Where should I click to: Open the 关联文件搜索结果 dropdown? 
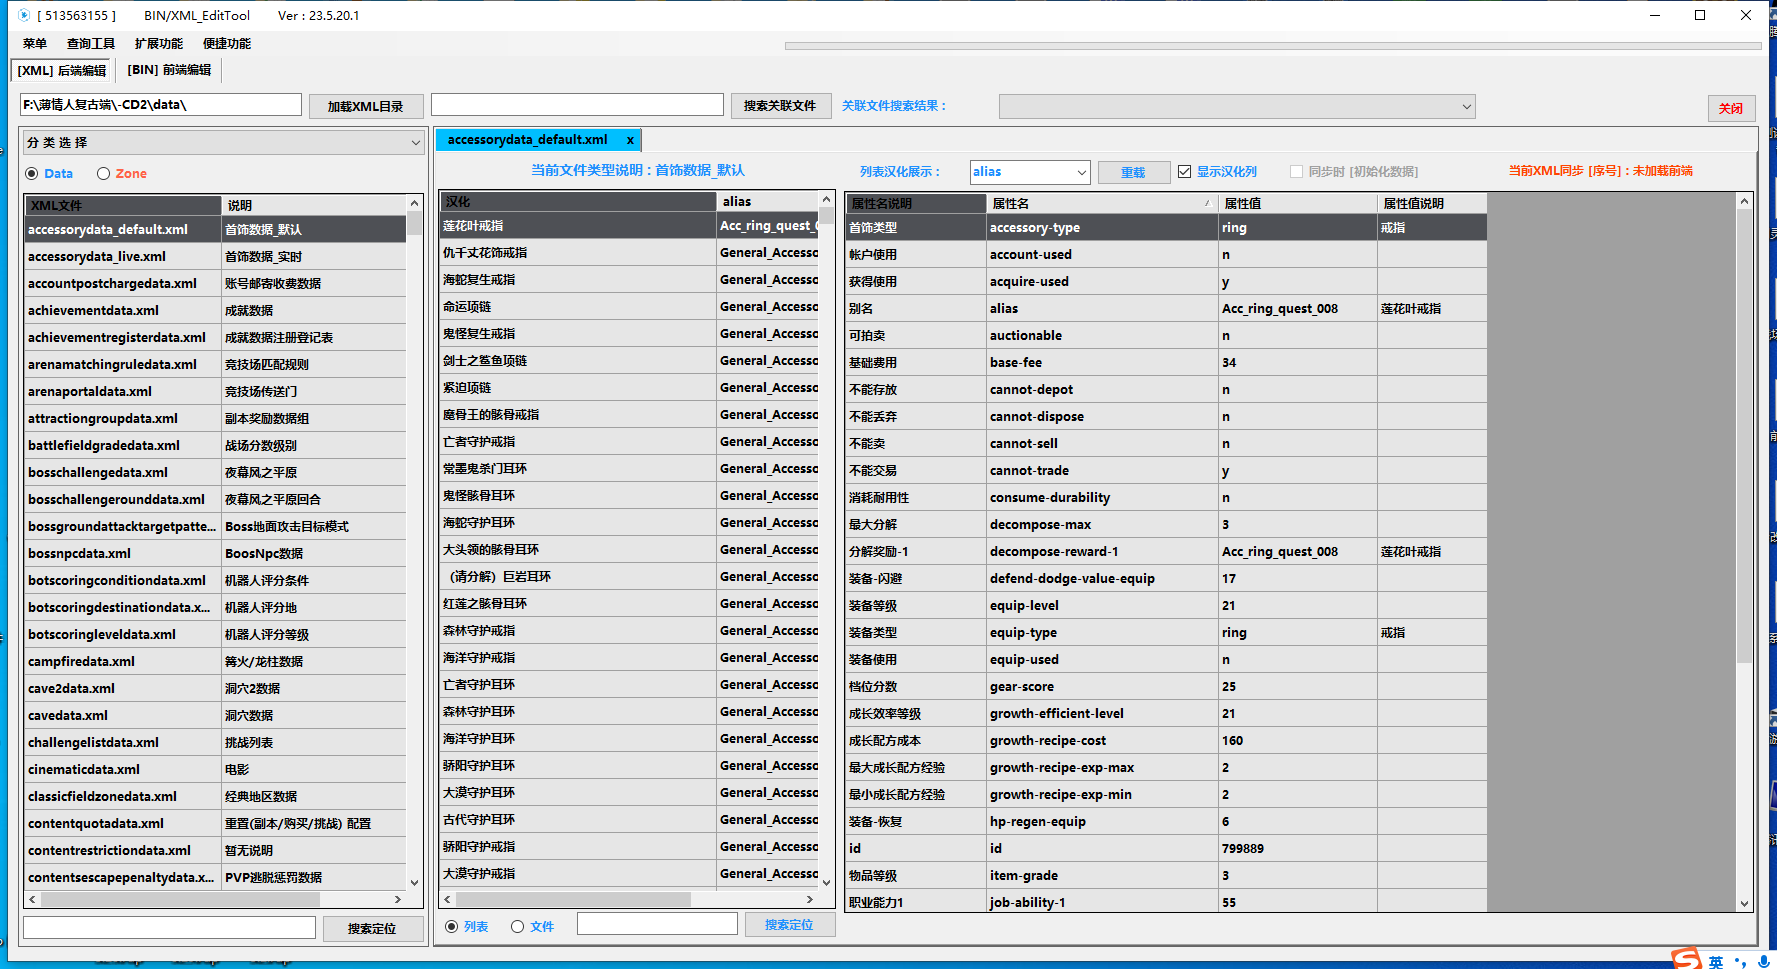[1237, 106]
